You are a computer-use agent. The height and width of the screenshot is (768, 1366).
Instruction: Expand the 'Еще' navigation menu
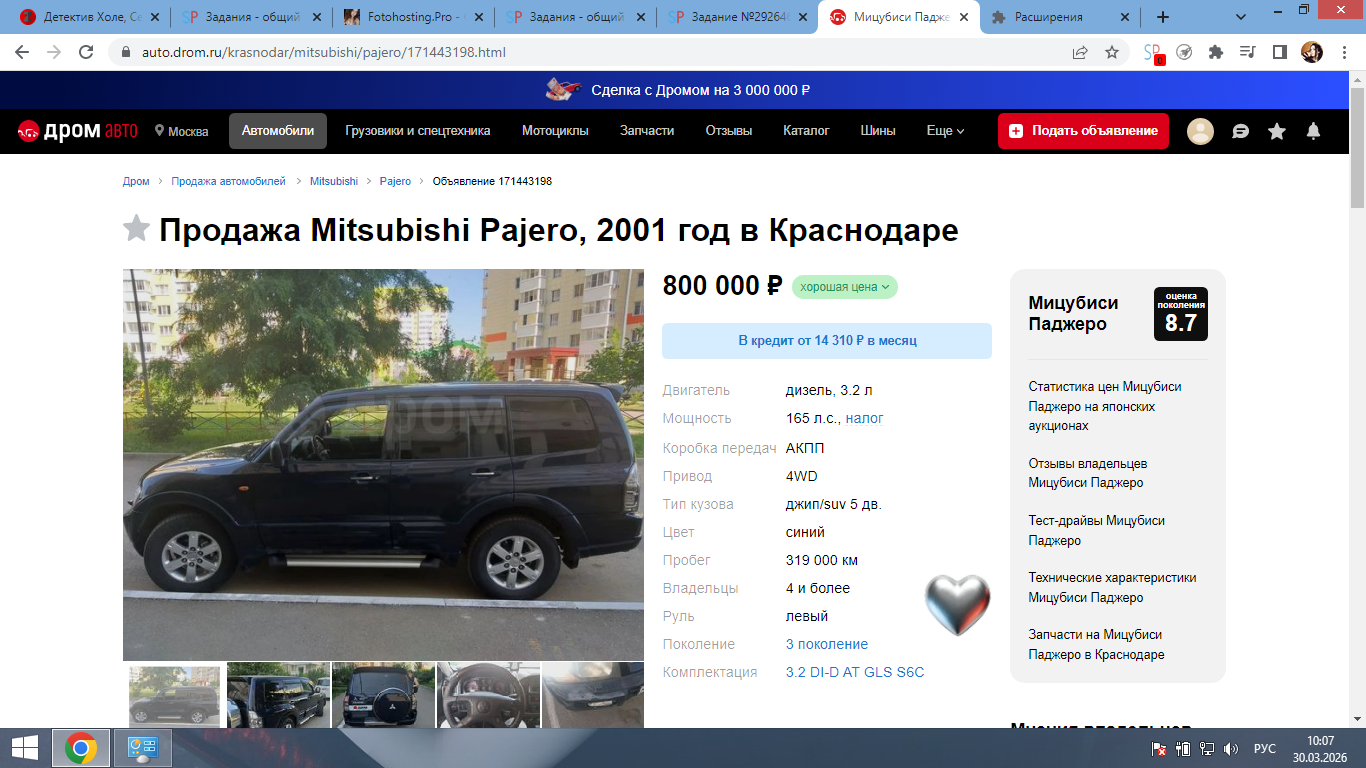point(945,131)
